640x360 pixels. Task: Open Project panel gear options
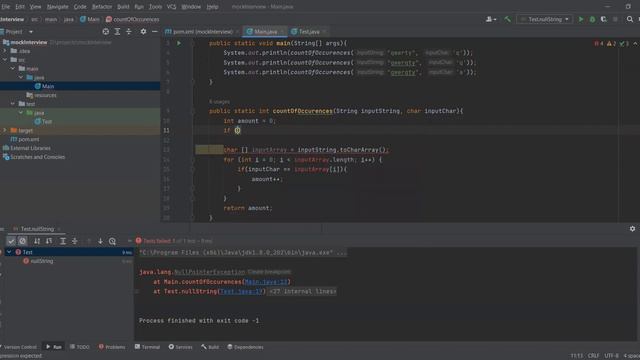[x=143, y=31]
